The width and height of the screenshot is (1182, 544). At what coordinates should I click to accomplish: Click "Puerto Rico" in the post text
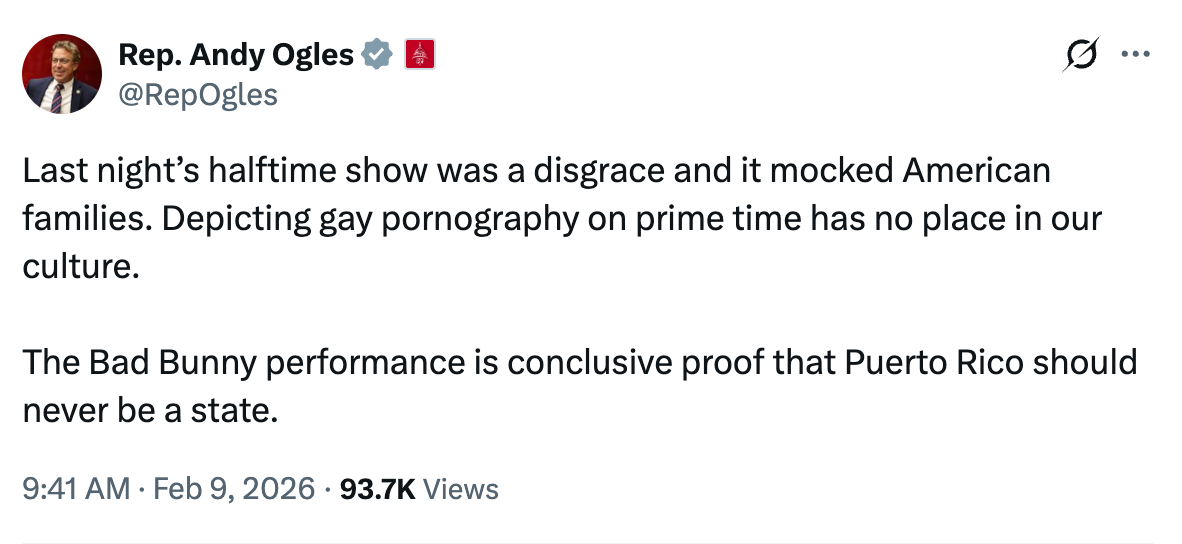(x=934, y=362)
